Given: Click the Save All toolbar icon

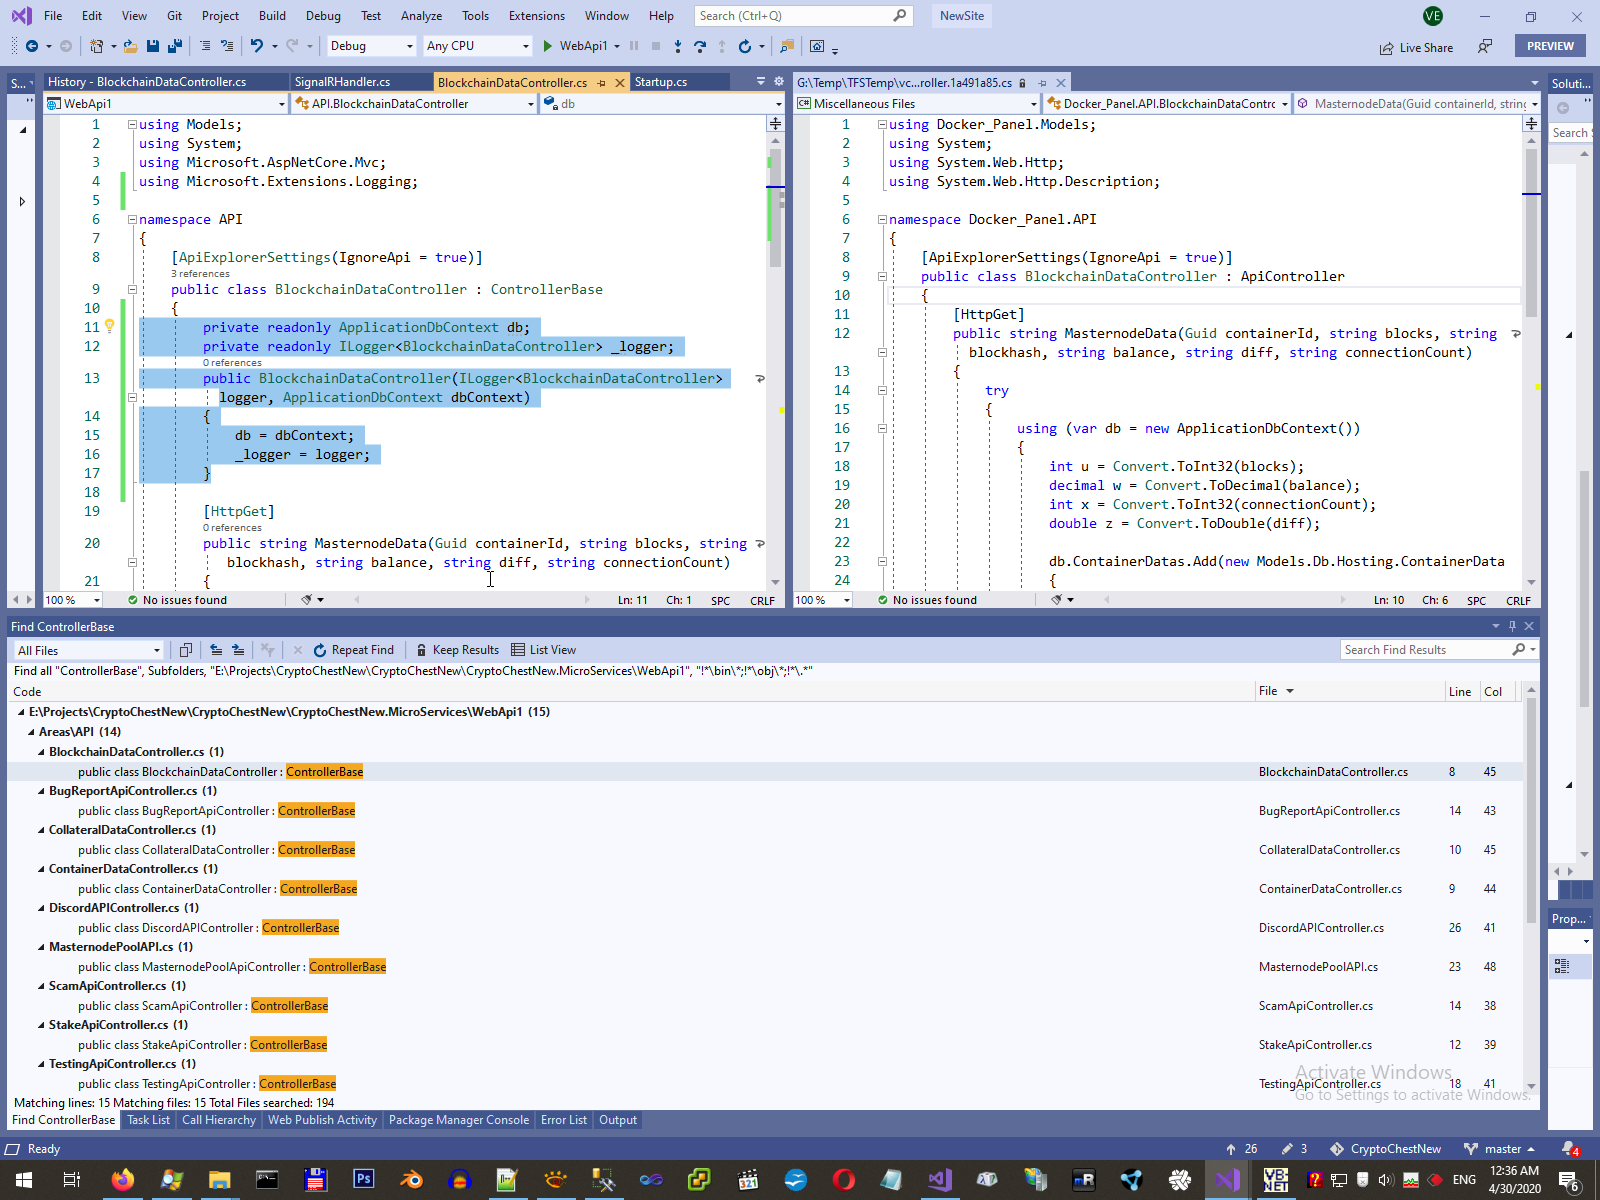Looking at the screenshot, I should coord(174,46).
